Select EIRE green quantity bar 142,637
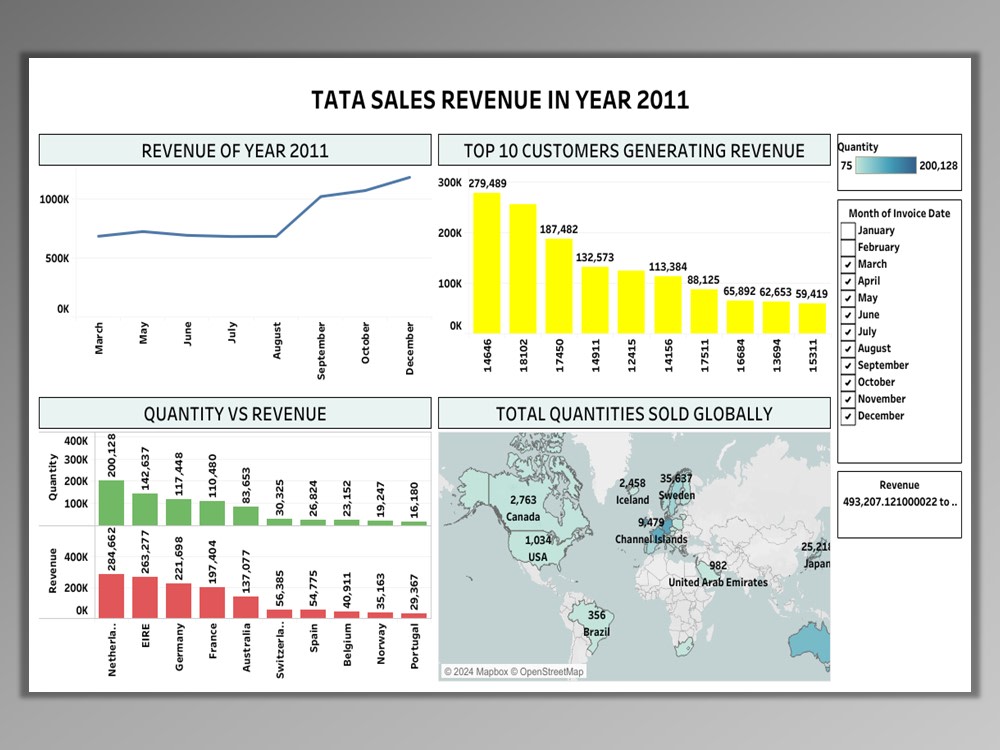This screenshot has height=750, width=1000. [x=145, y=509]
